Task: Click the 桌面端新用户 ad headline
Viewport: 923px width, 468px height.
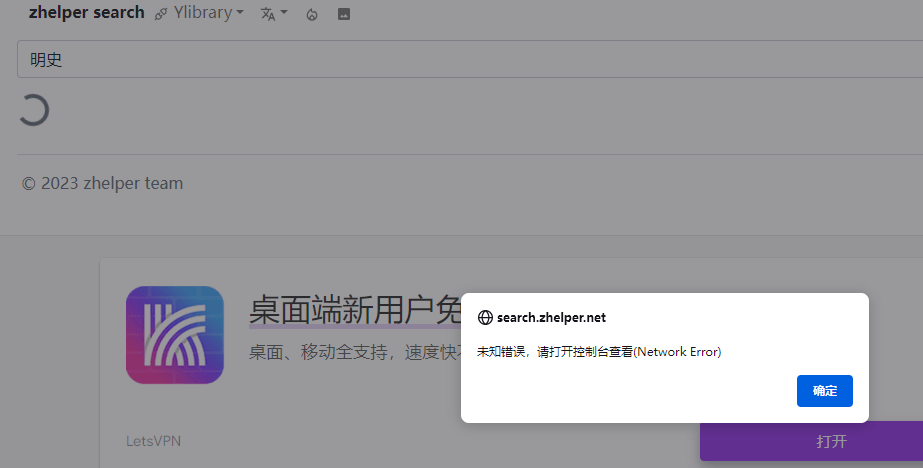Action: pos(355,310)
